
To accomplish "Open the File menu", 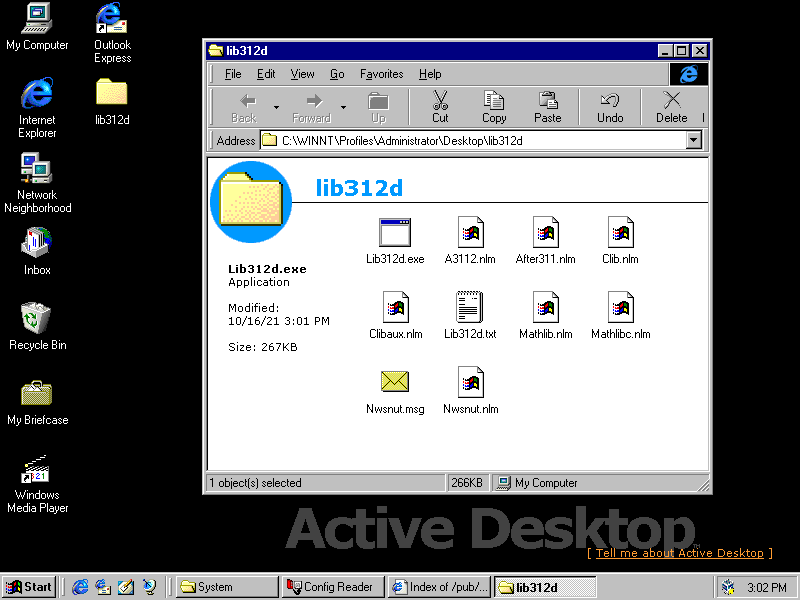I will (x=233, y=74).
